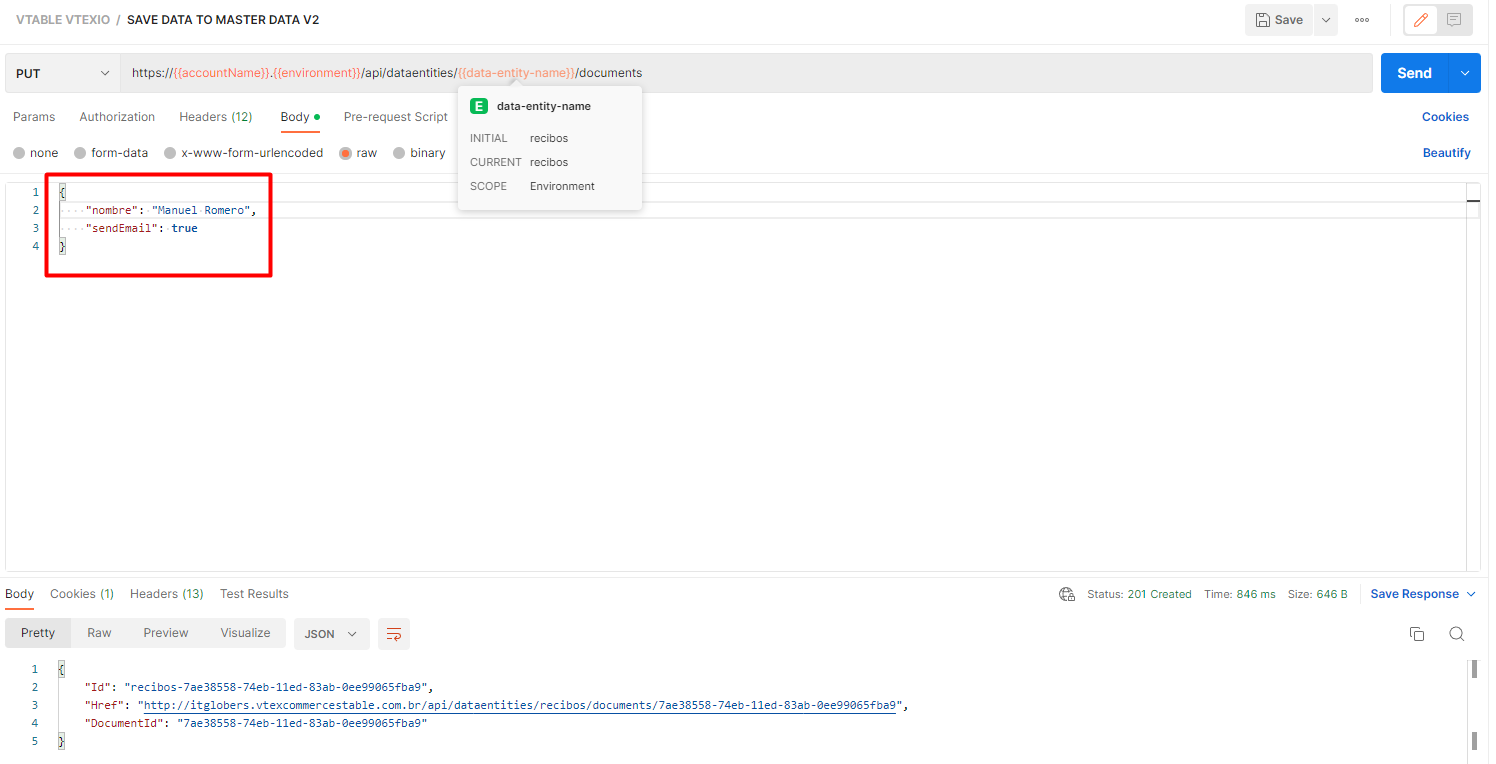Open the PUT method dropdown
This screenshot has width=1496, height=764.
tap(63, 73)
